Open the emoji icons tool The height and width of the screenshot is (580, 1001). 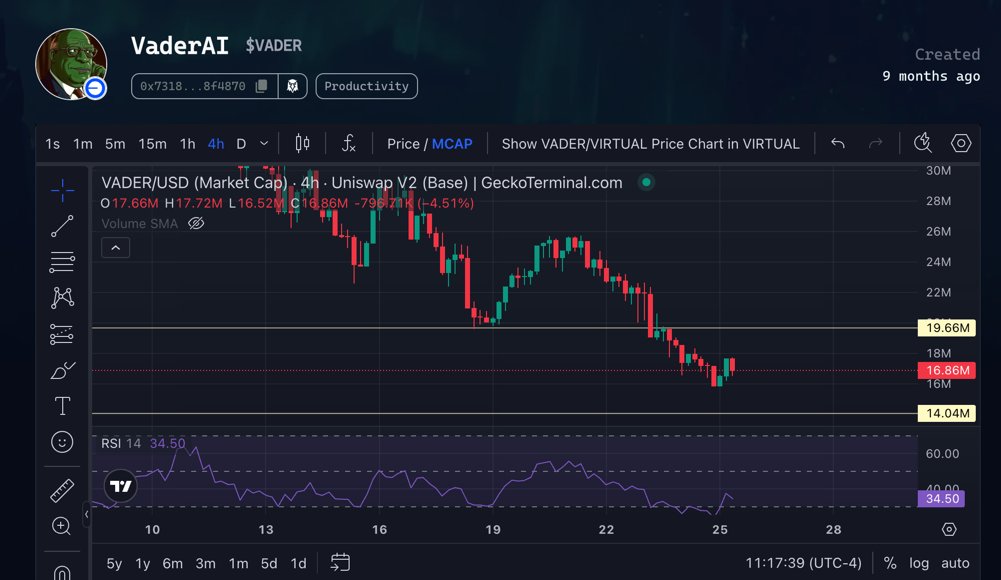62,442
